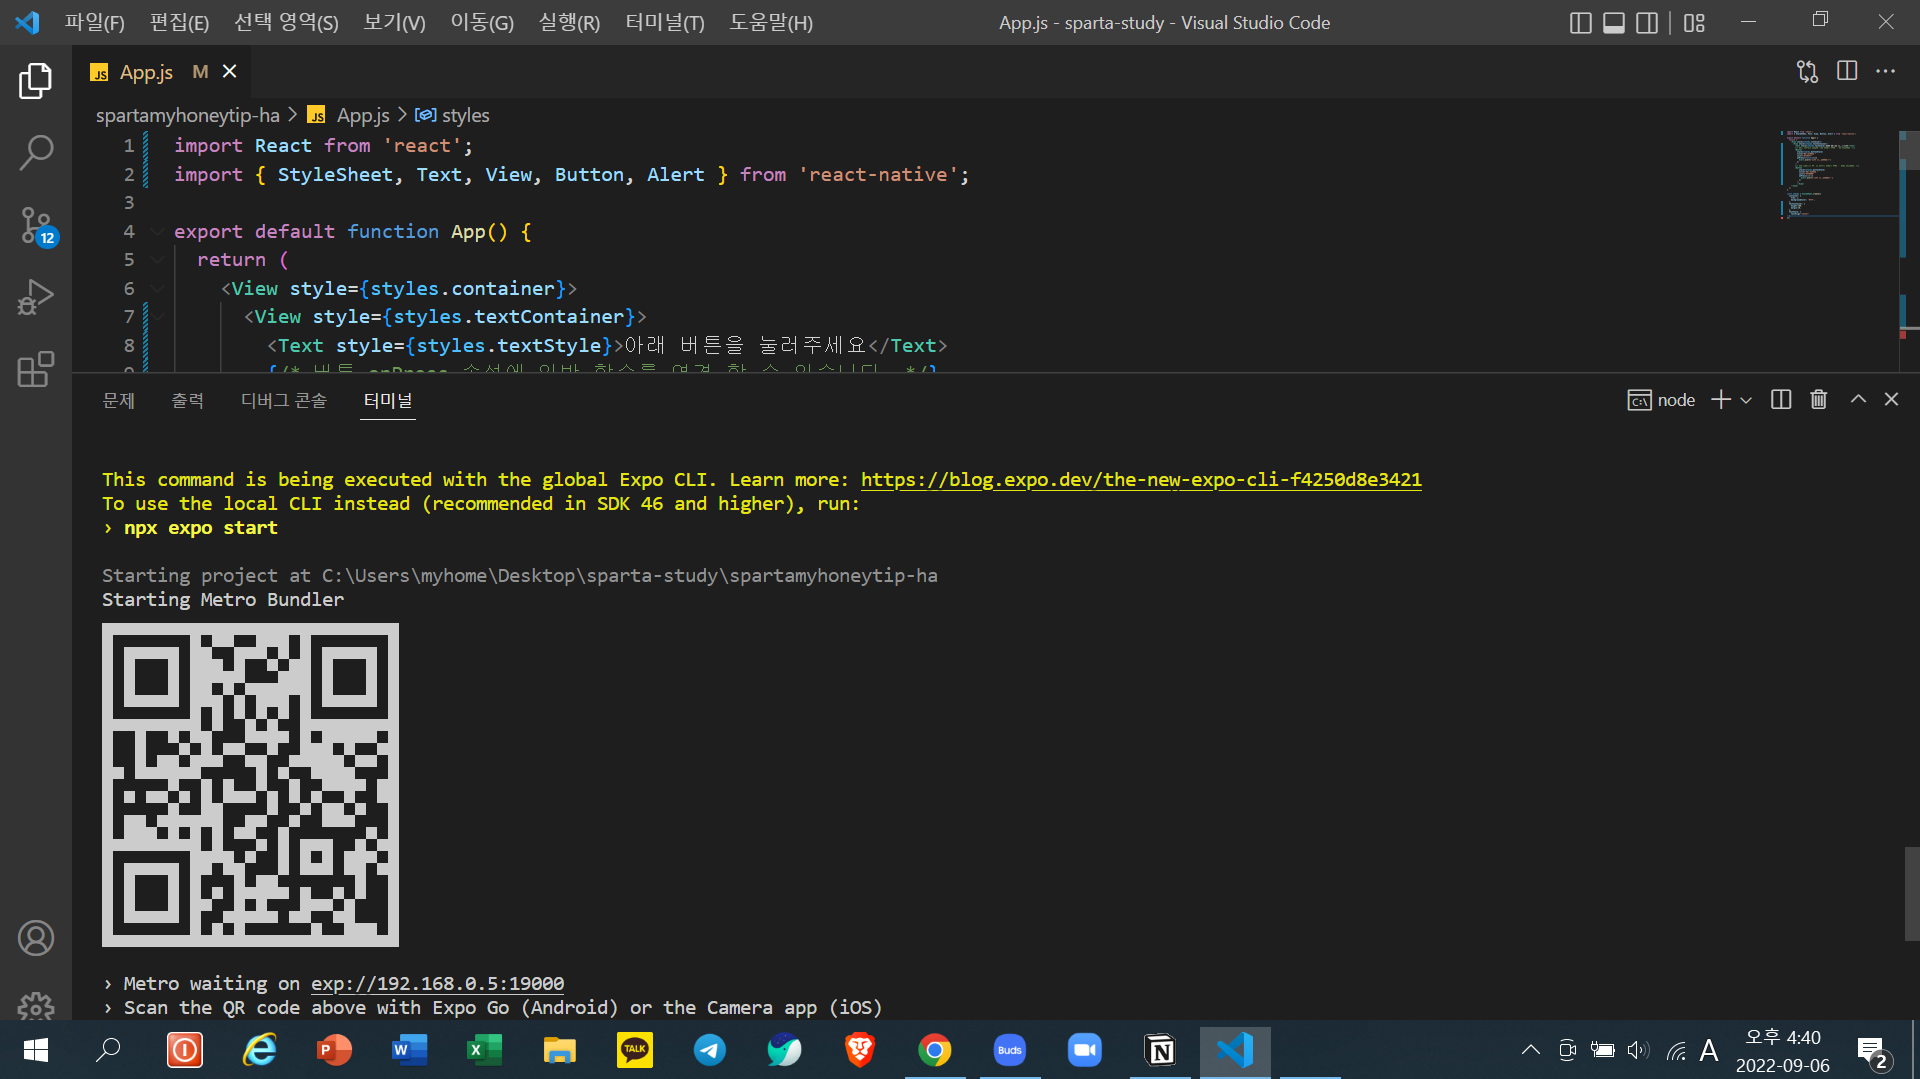Click line number 3 in the editor gutter

click(129, 203)
